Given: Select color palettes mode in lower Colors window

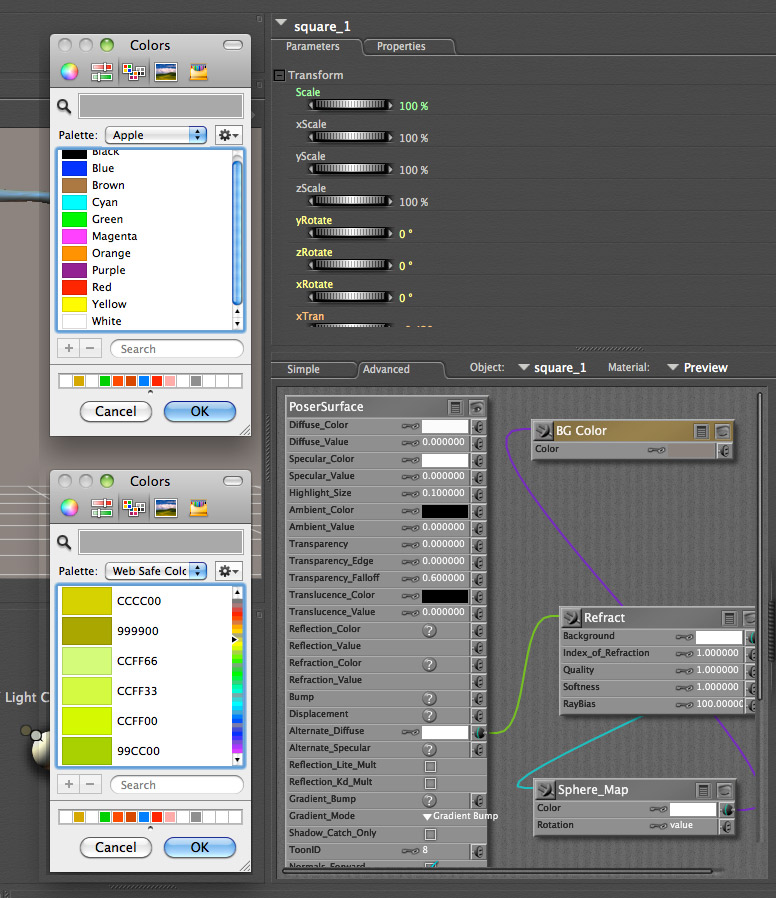Looking at the screenshot, I should coord(133,508).
